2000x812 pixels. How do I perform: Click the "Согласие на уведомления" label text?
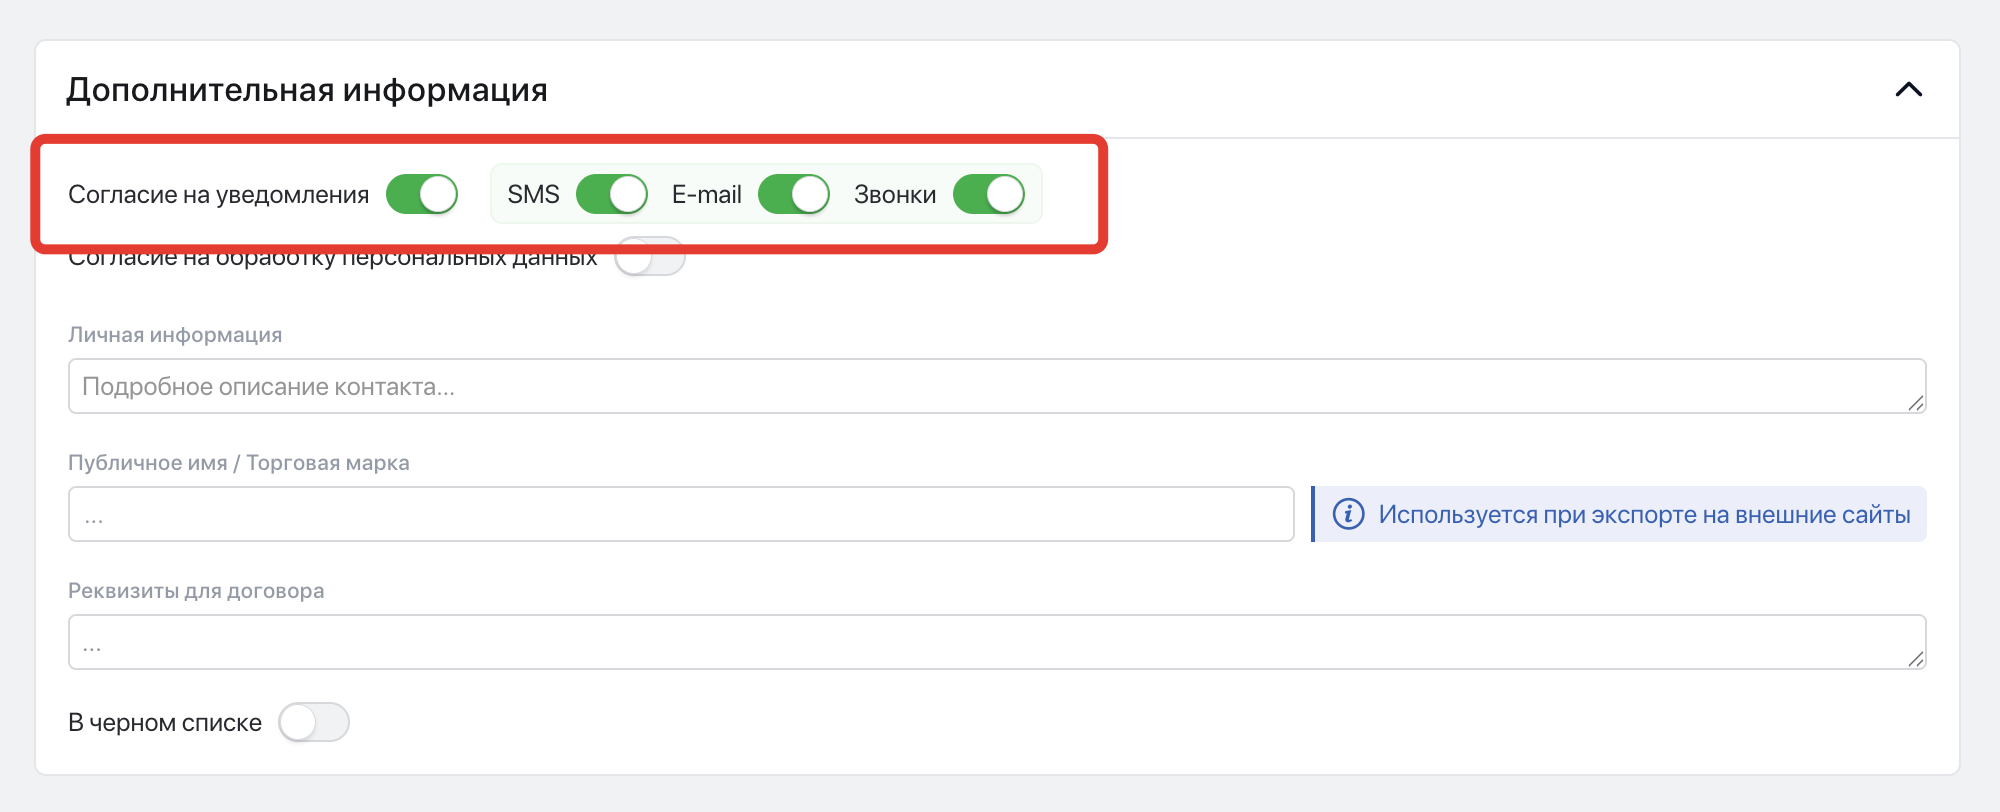tap(218, 194)
